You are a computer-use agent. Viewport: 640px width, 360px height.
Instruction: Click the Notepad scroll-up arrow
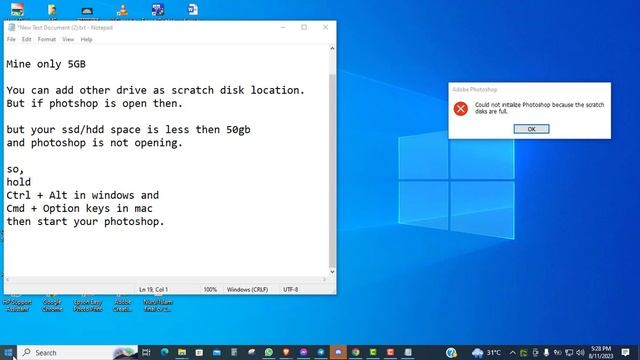(x=332, y=48)
